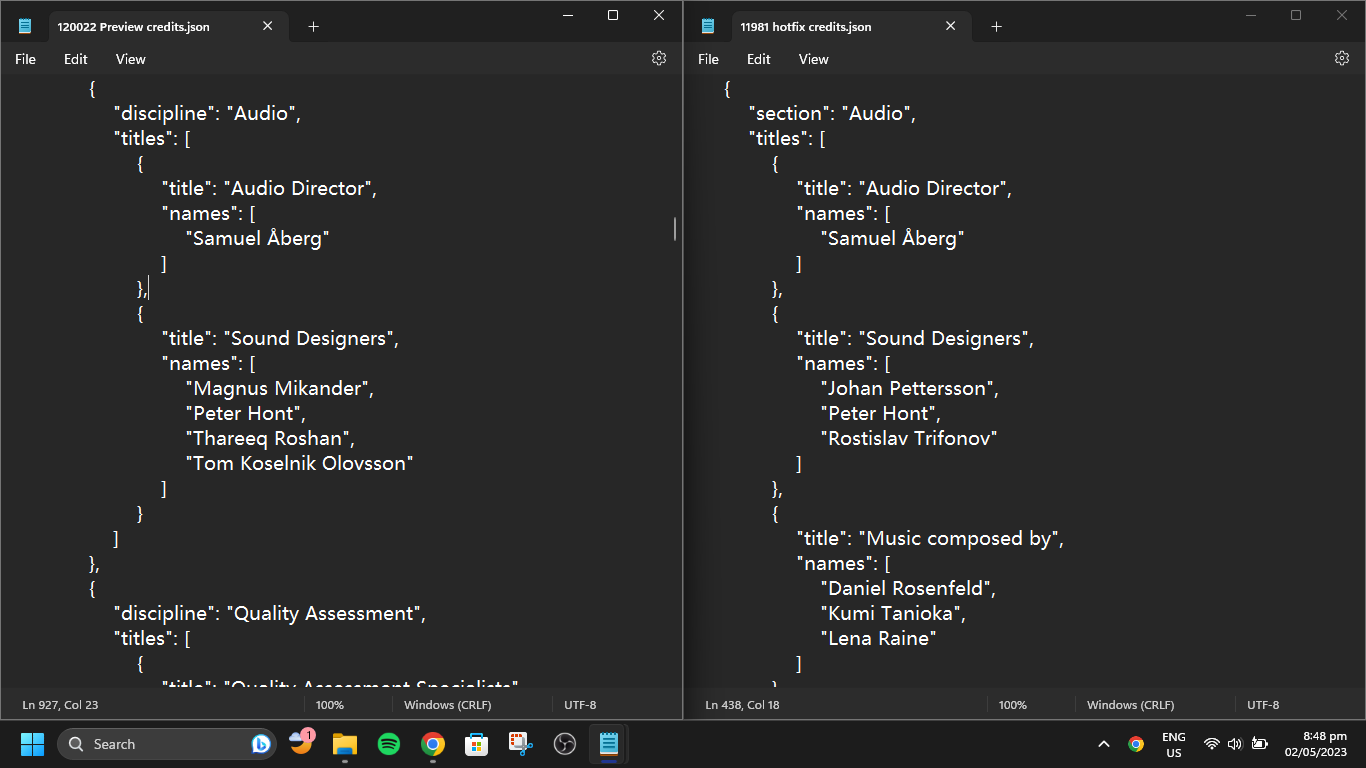Screen dimensions: 1366x768
Task: Click zoom level 100% in left status bar
Action: tap(330, 705)
